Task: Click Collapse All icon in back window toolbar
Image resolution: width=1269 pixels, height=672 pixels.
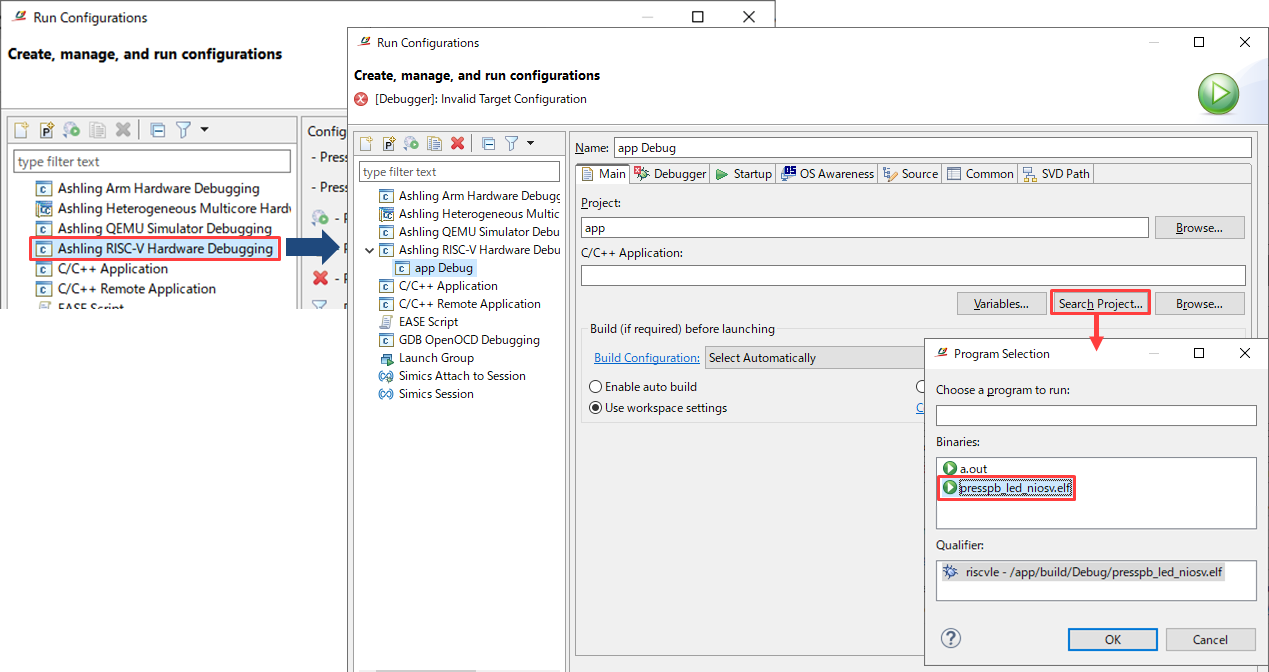Action: point(157,129)
